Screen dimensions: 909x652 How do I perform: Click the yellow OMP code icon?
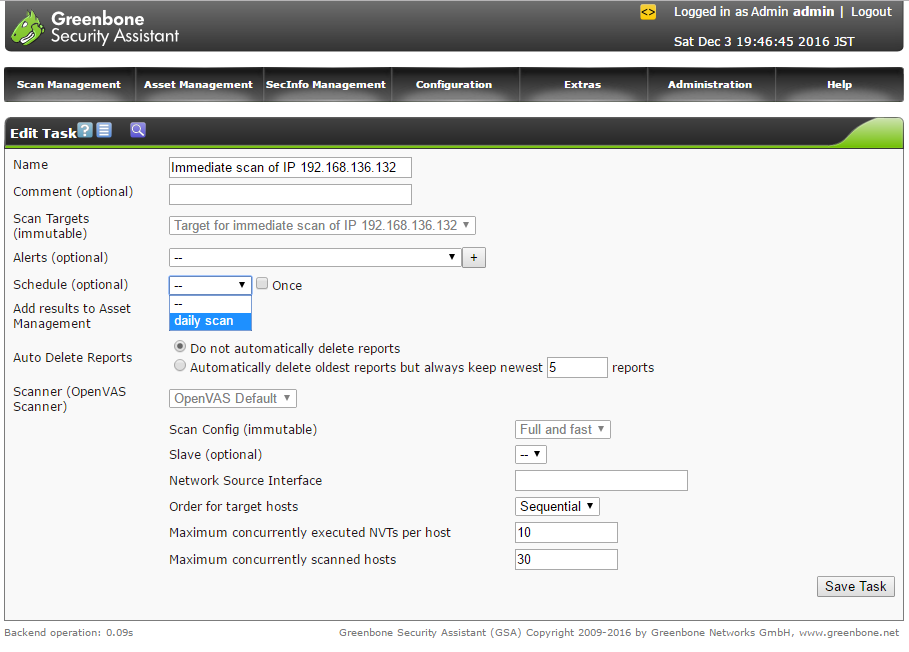coord(648,12)
